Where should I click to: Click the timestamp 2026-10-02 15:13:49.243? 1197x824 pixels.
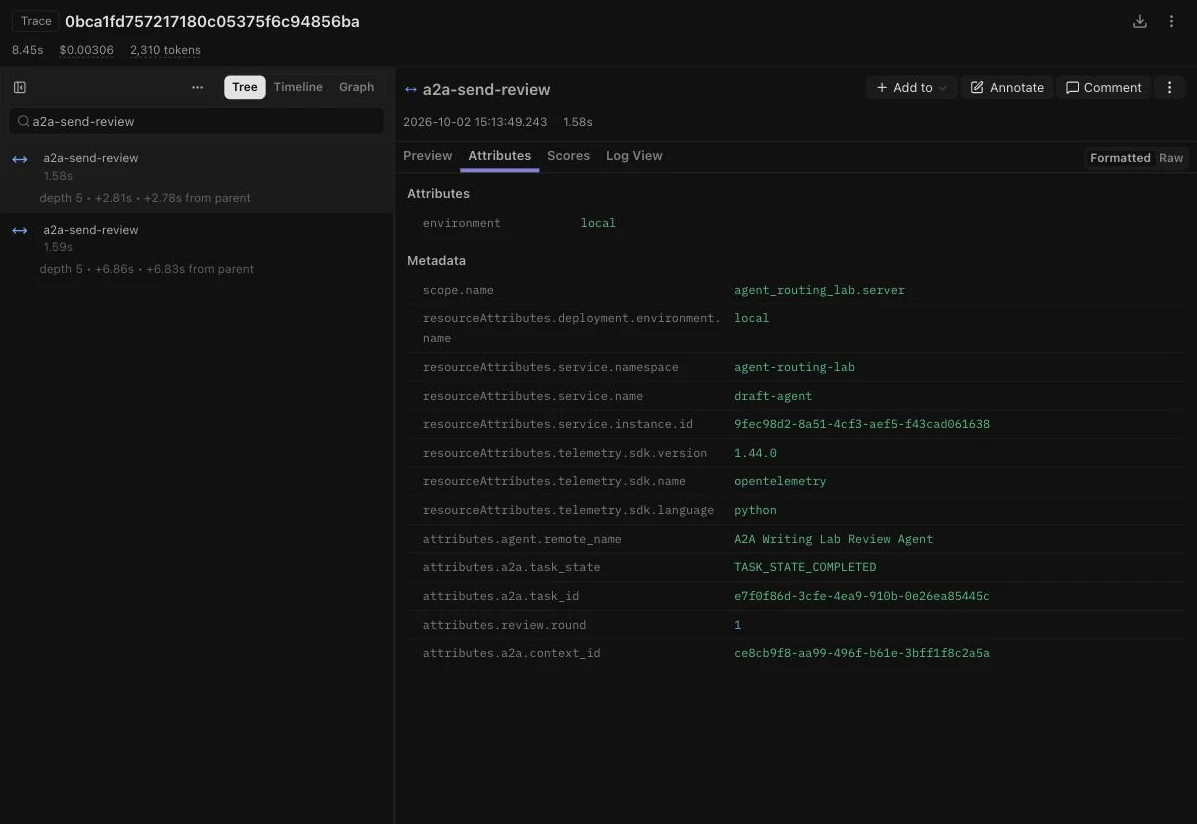tap(475, 122)
